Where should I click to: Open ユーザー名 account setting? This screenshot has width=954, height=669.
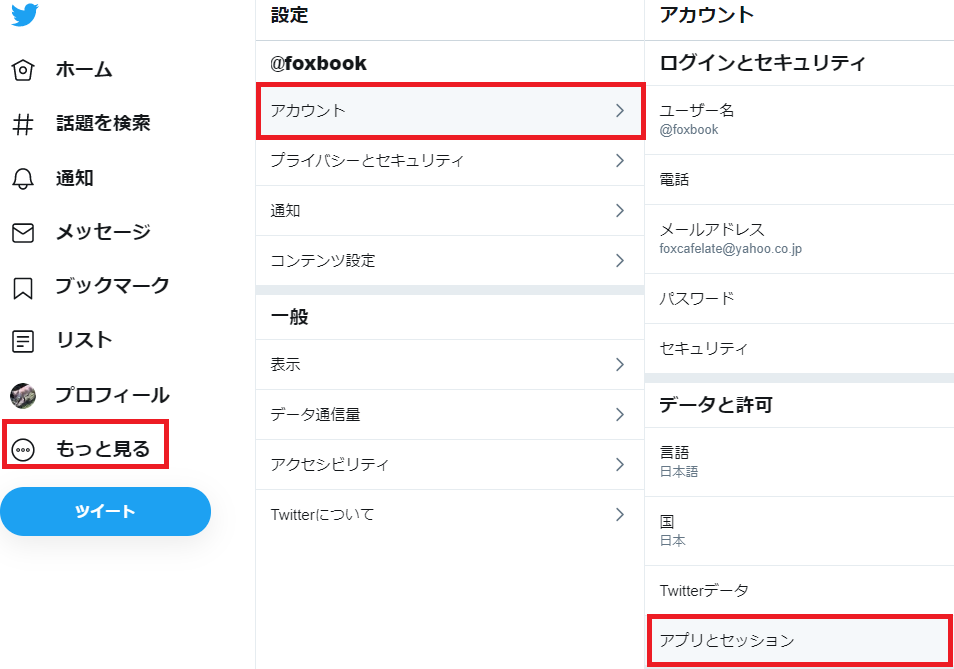[x=799, y=120]
